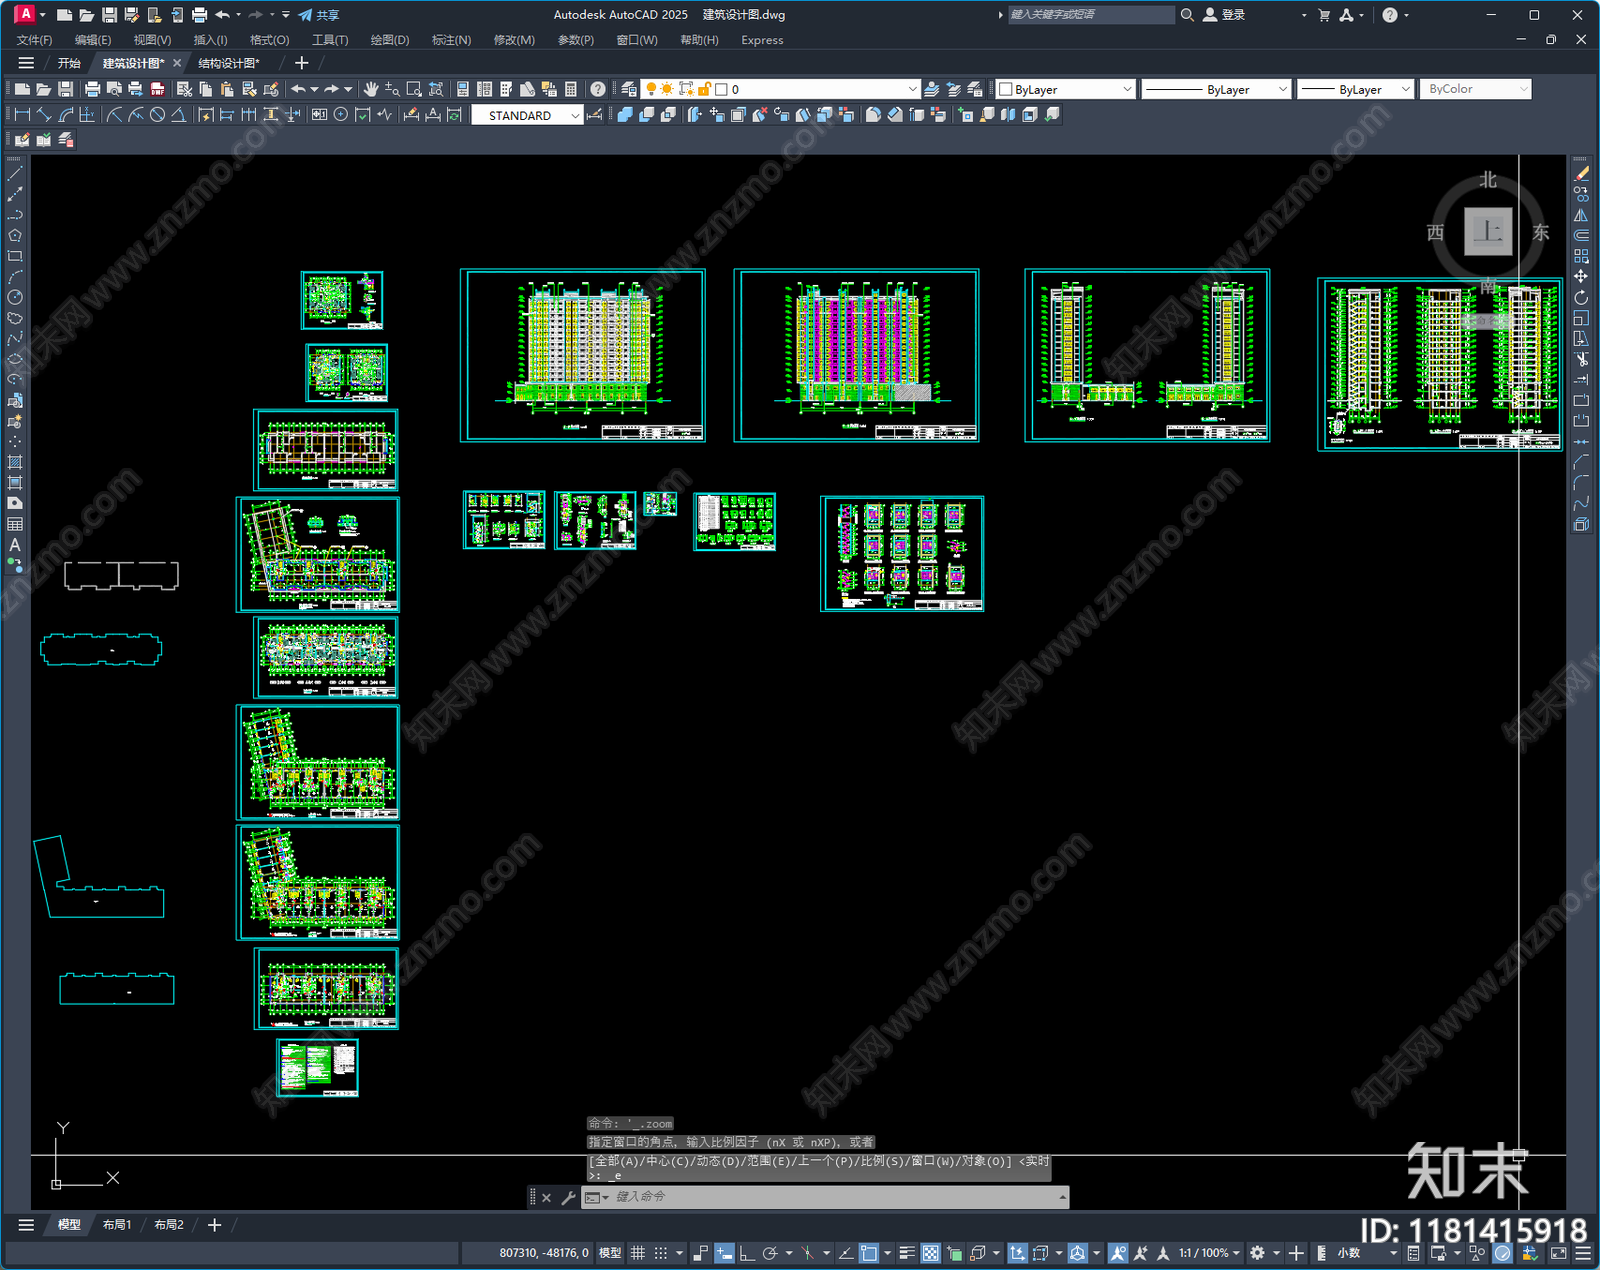Toggle object snap in status bar
The image size is (1600, 1270).
coord(869,1253)
